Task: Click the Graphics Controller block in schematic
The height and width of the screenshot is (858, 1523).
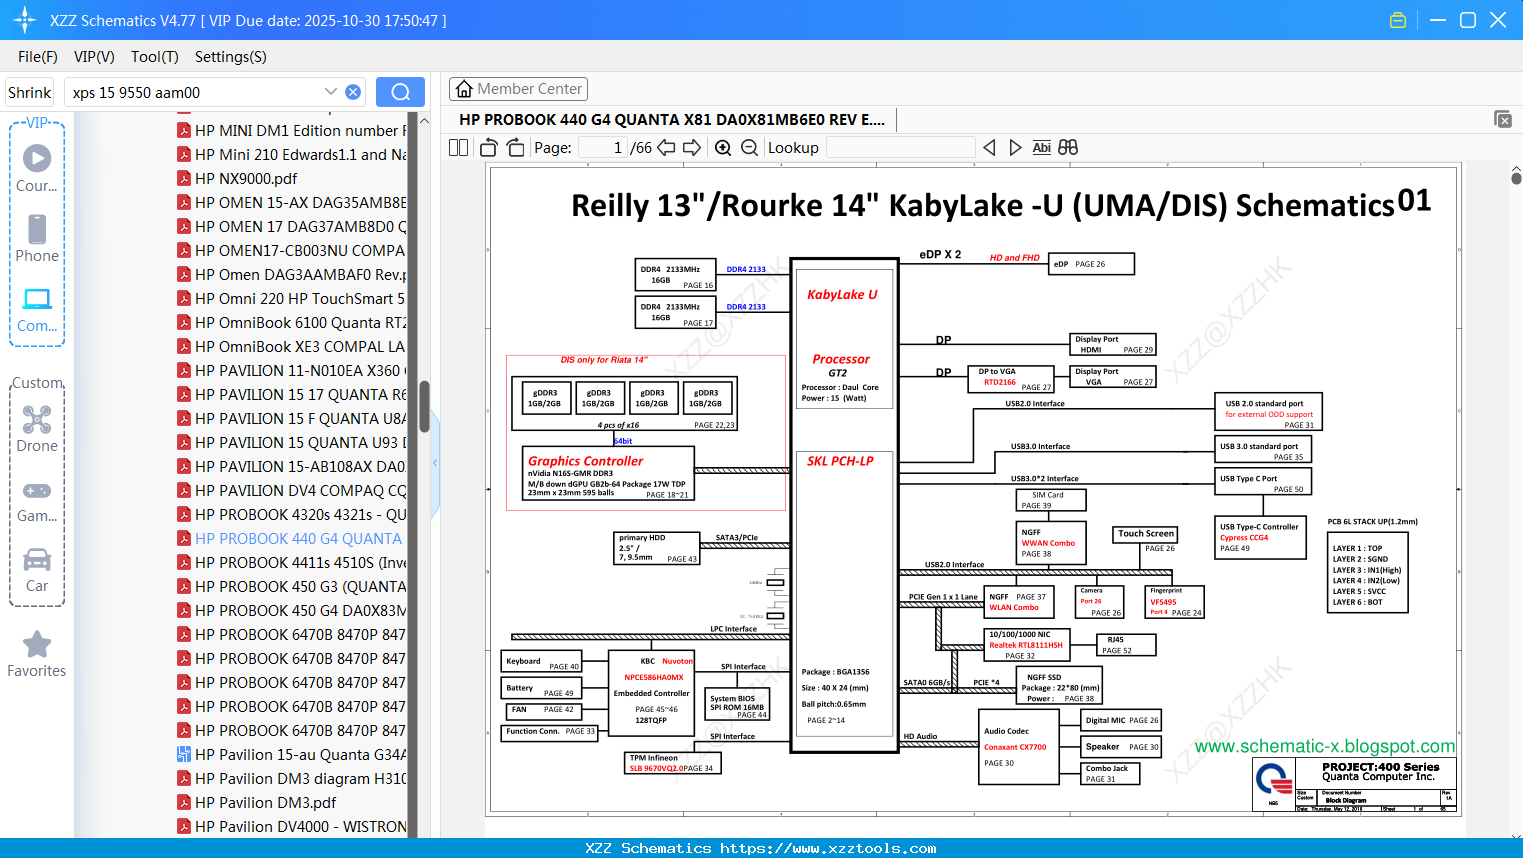Action: pyautogui.click(x=609, y=474)
